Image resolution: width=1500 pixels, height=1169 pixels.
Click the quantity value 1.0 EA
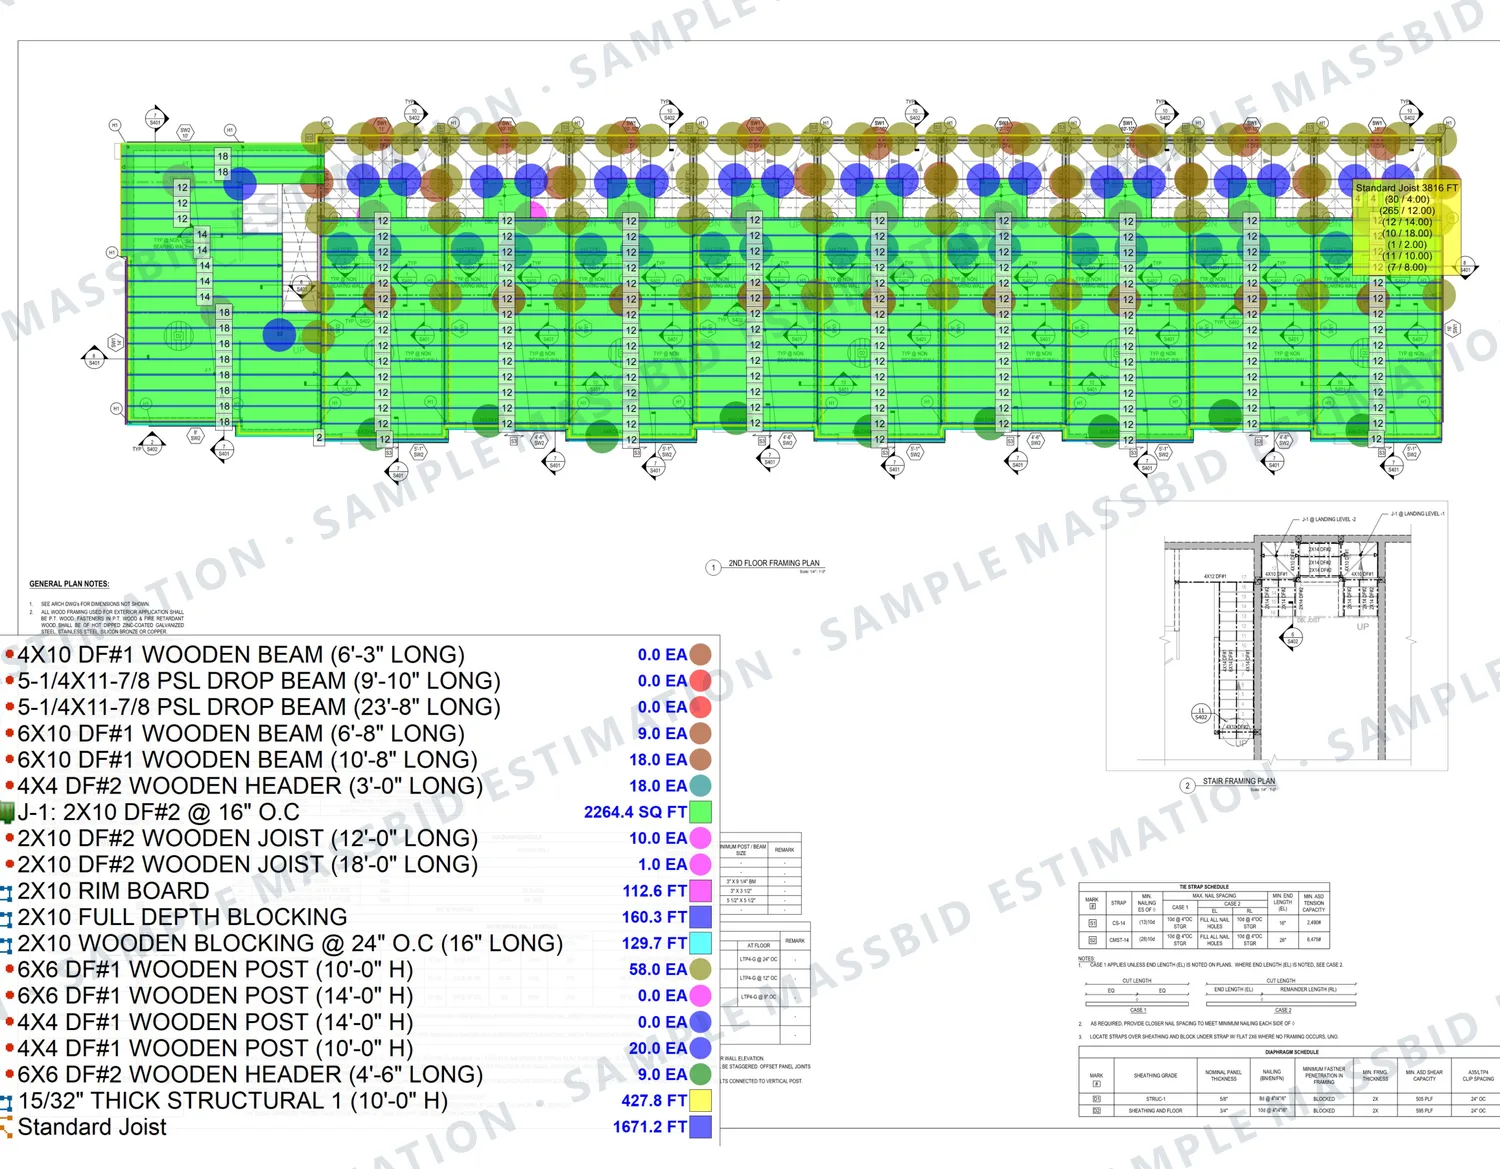pos(663,865)
